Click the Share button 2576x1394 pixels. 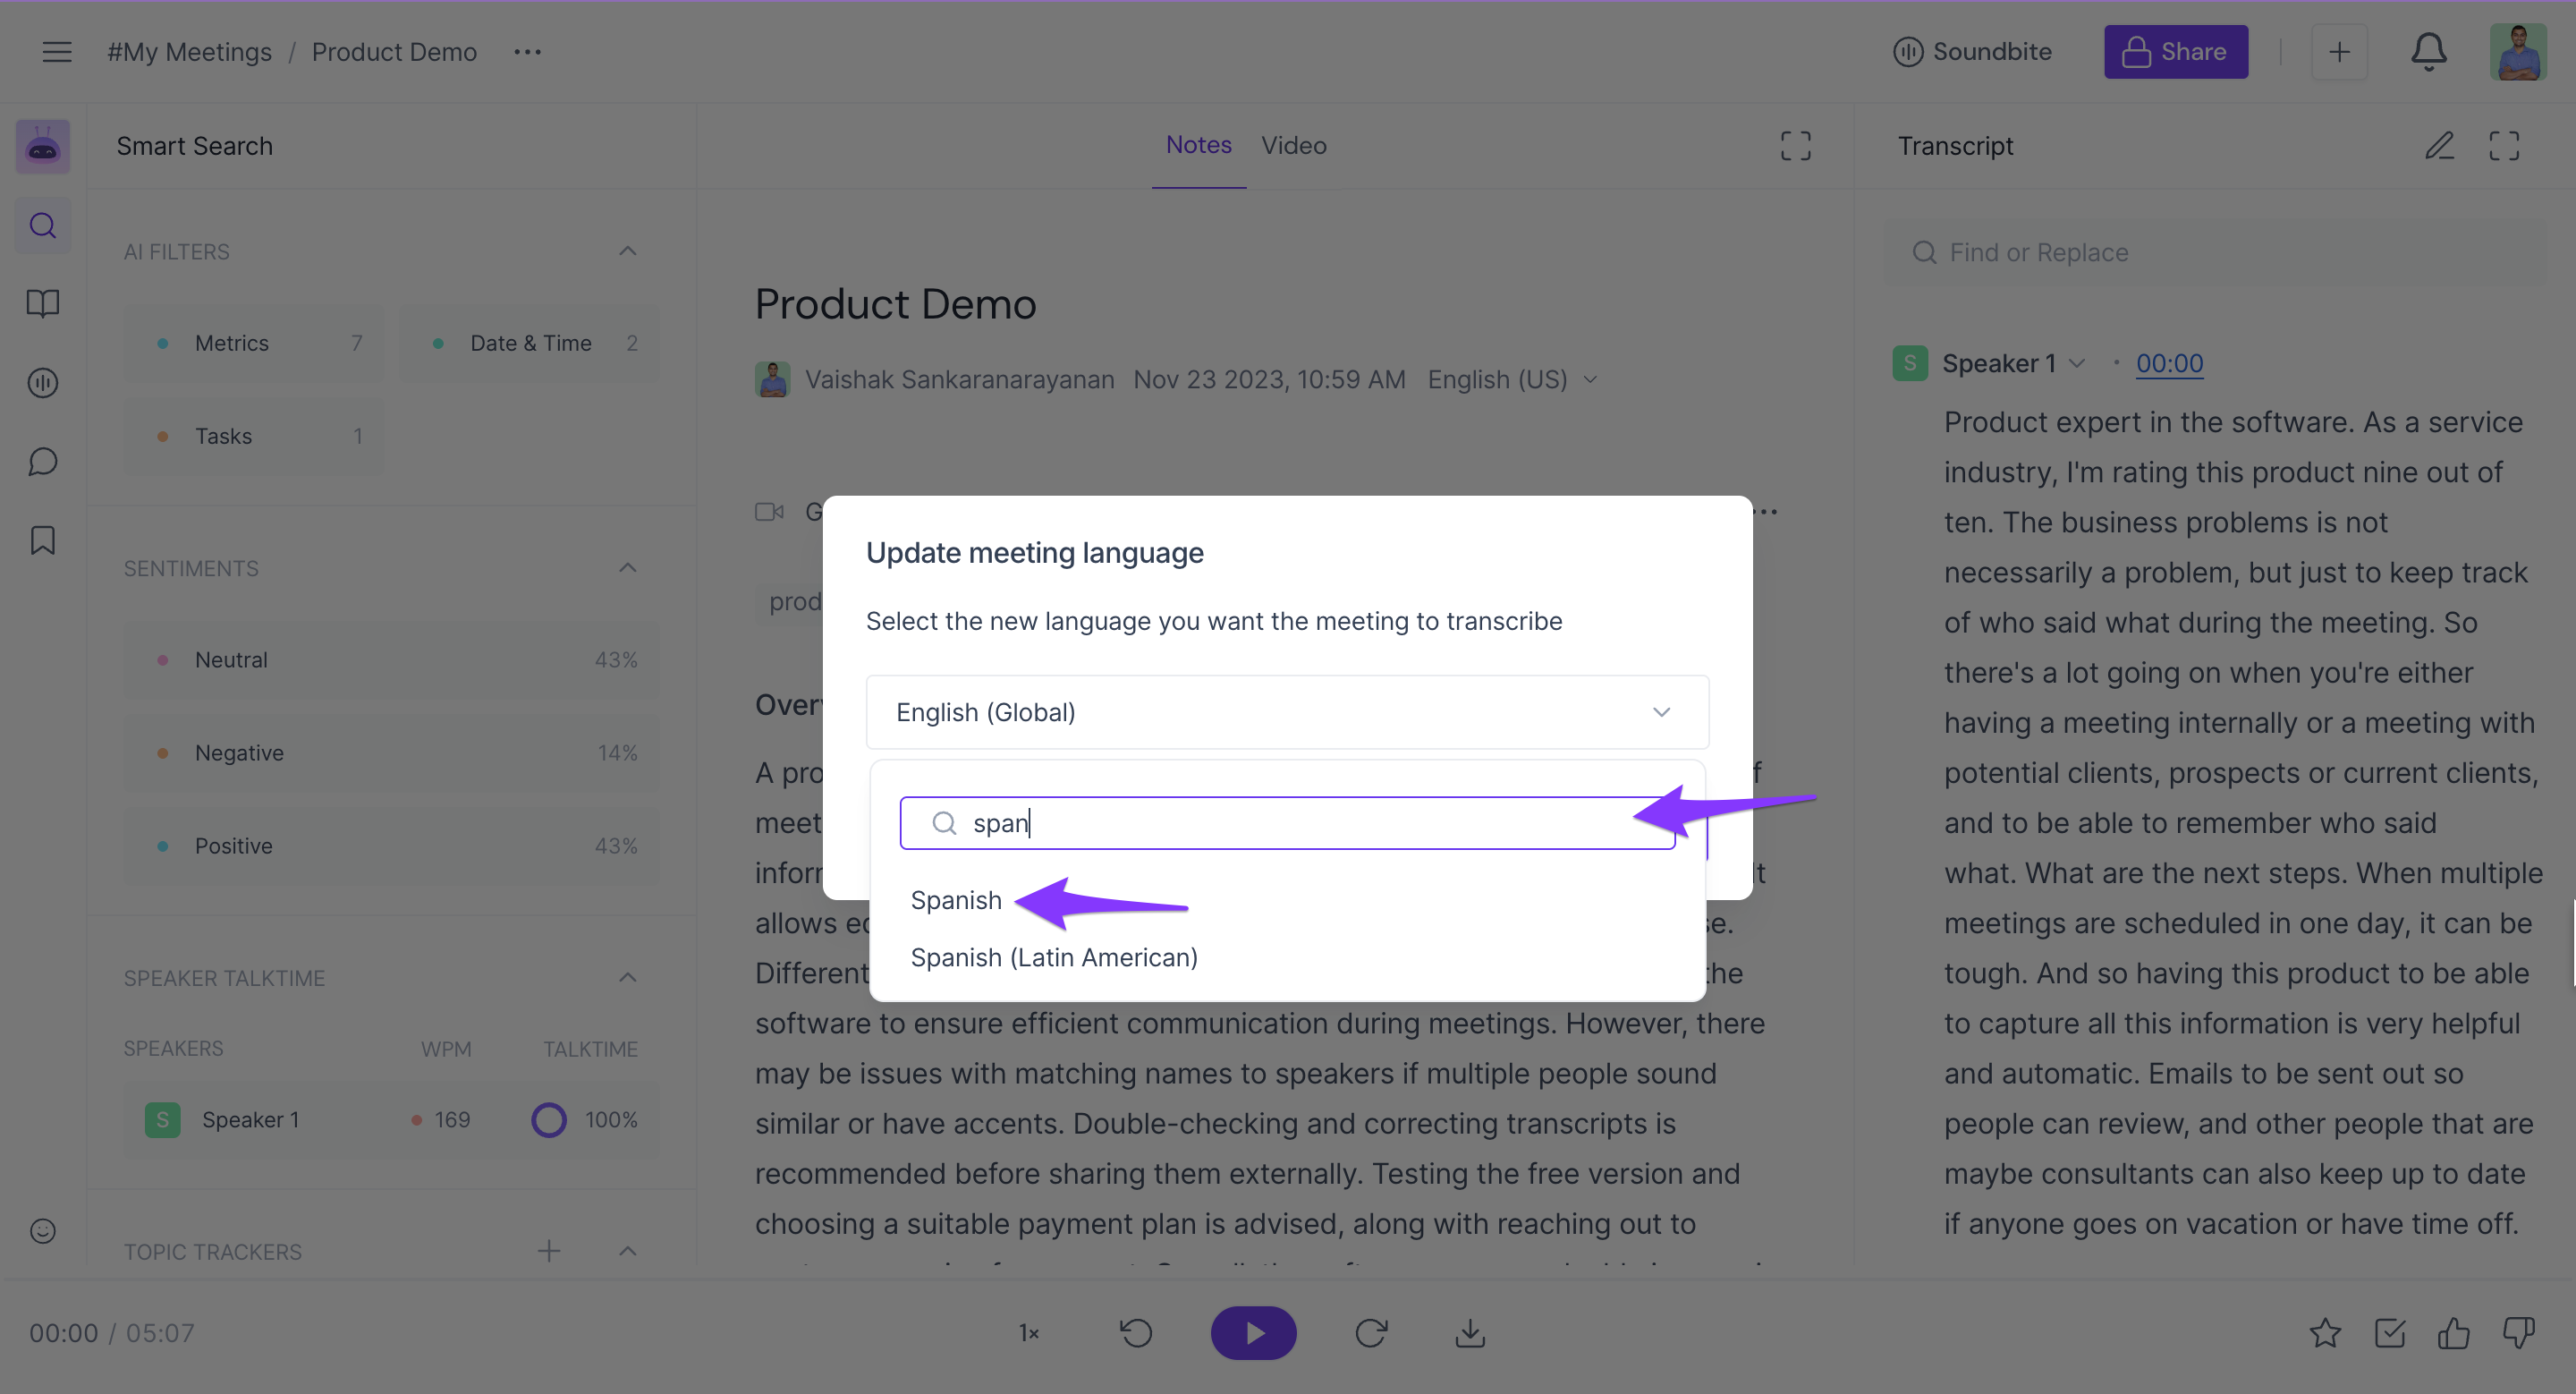2175,52
